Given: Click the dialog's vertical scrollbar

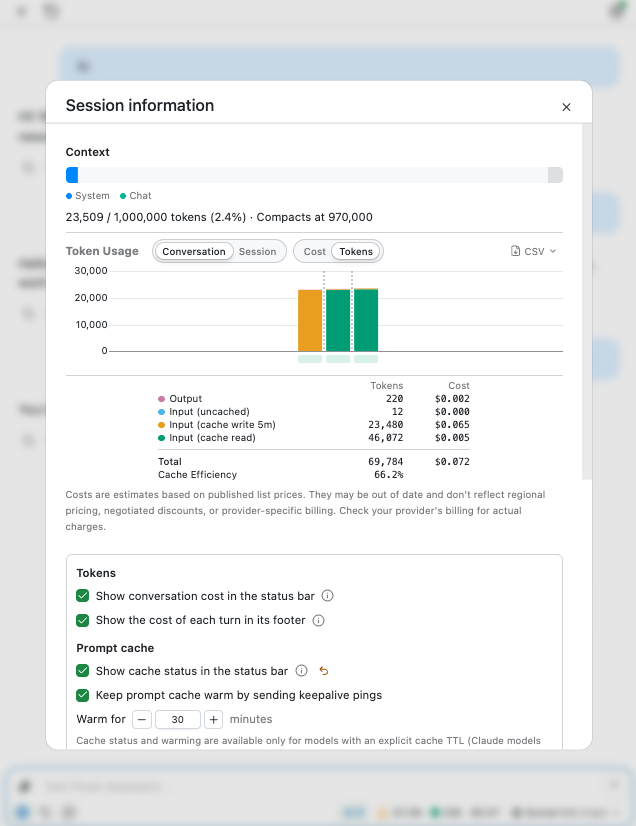Looking at the screenshot, I should (586, 301).
